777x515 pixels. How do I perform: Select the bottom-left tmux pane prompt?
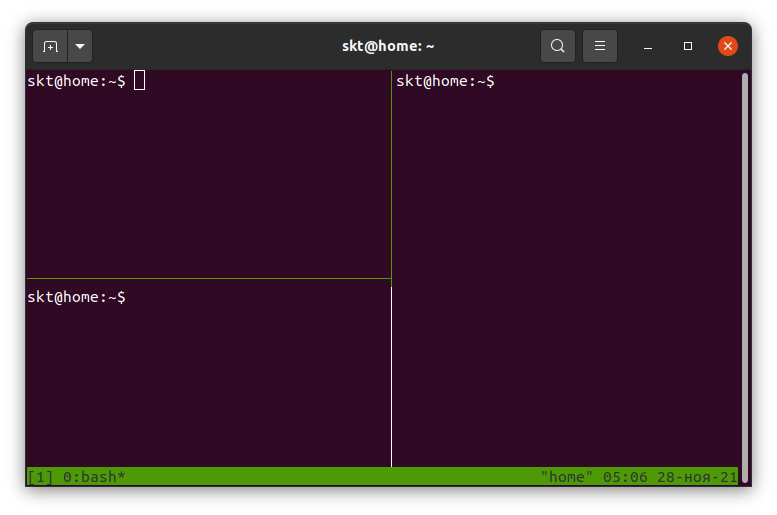(76, 297)
